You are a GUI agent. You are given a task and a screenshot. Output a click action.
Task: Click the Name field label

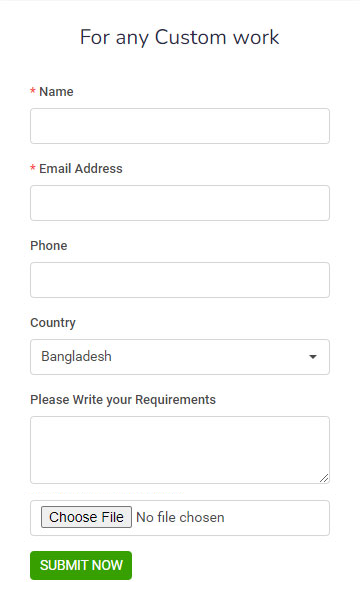click(56, 92)
